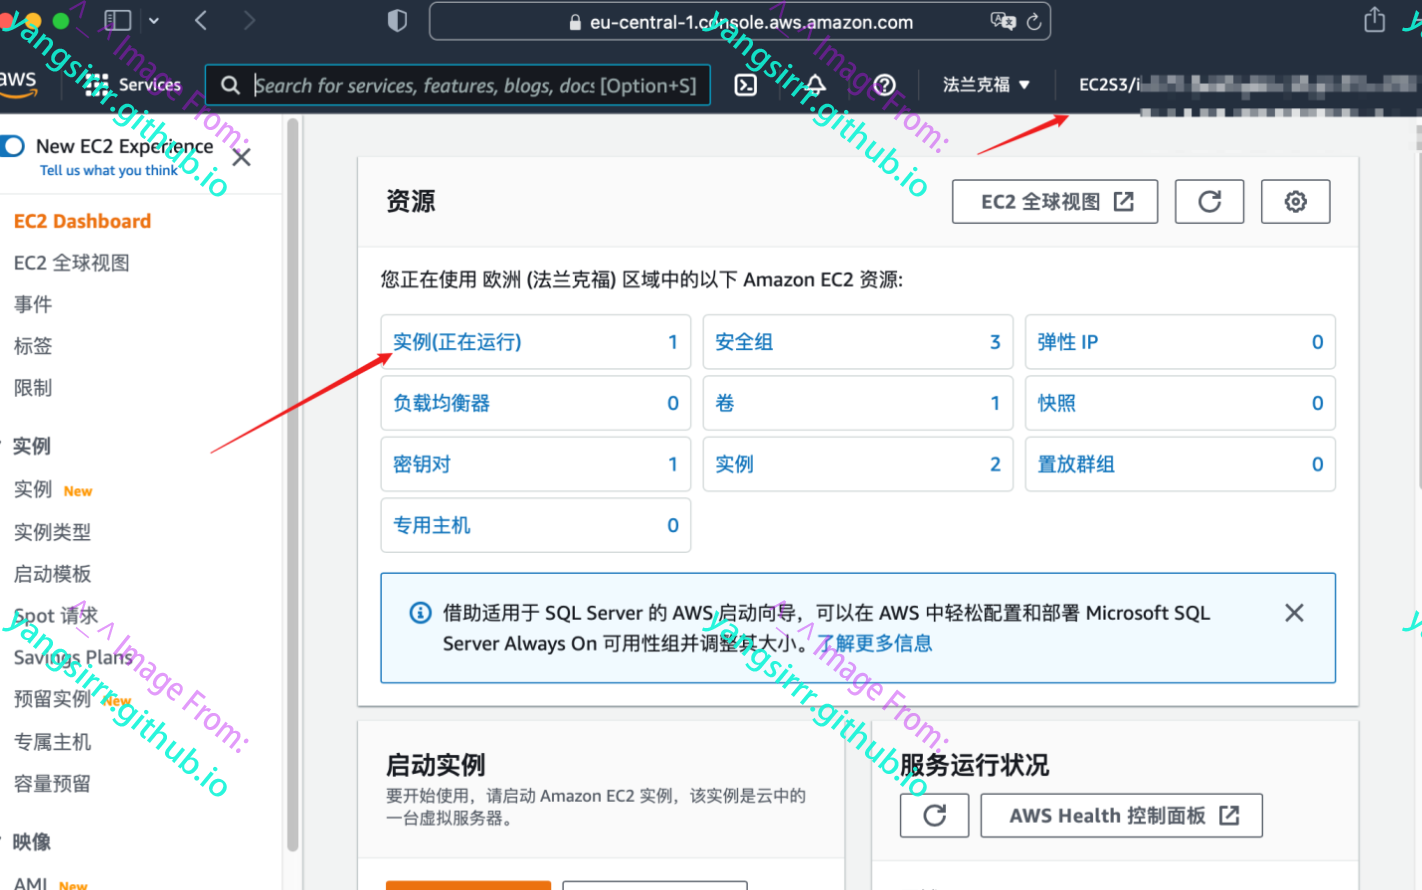Refresh the 服务运行状况 panel
The height and width of the screenshot is (890, 1422).
(934, 816)
